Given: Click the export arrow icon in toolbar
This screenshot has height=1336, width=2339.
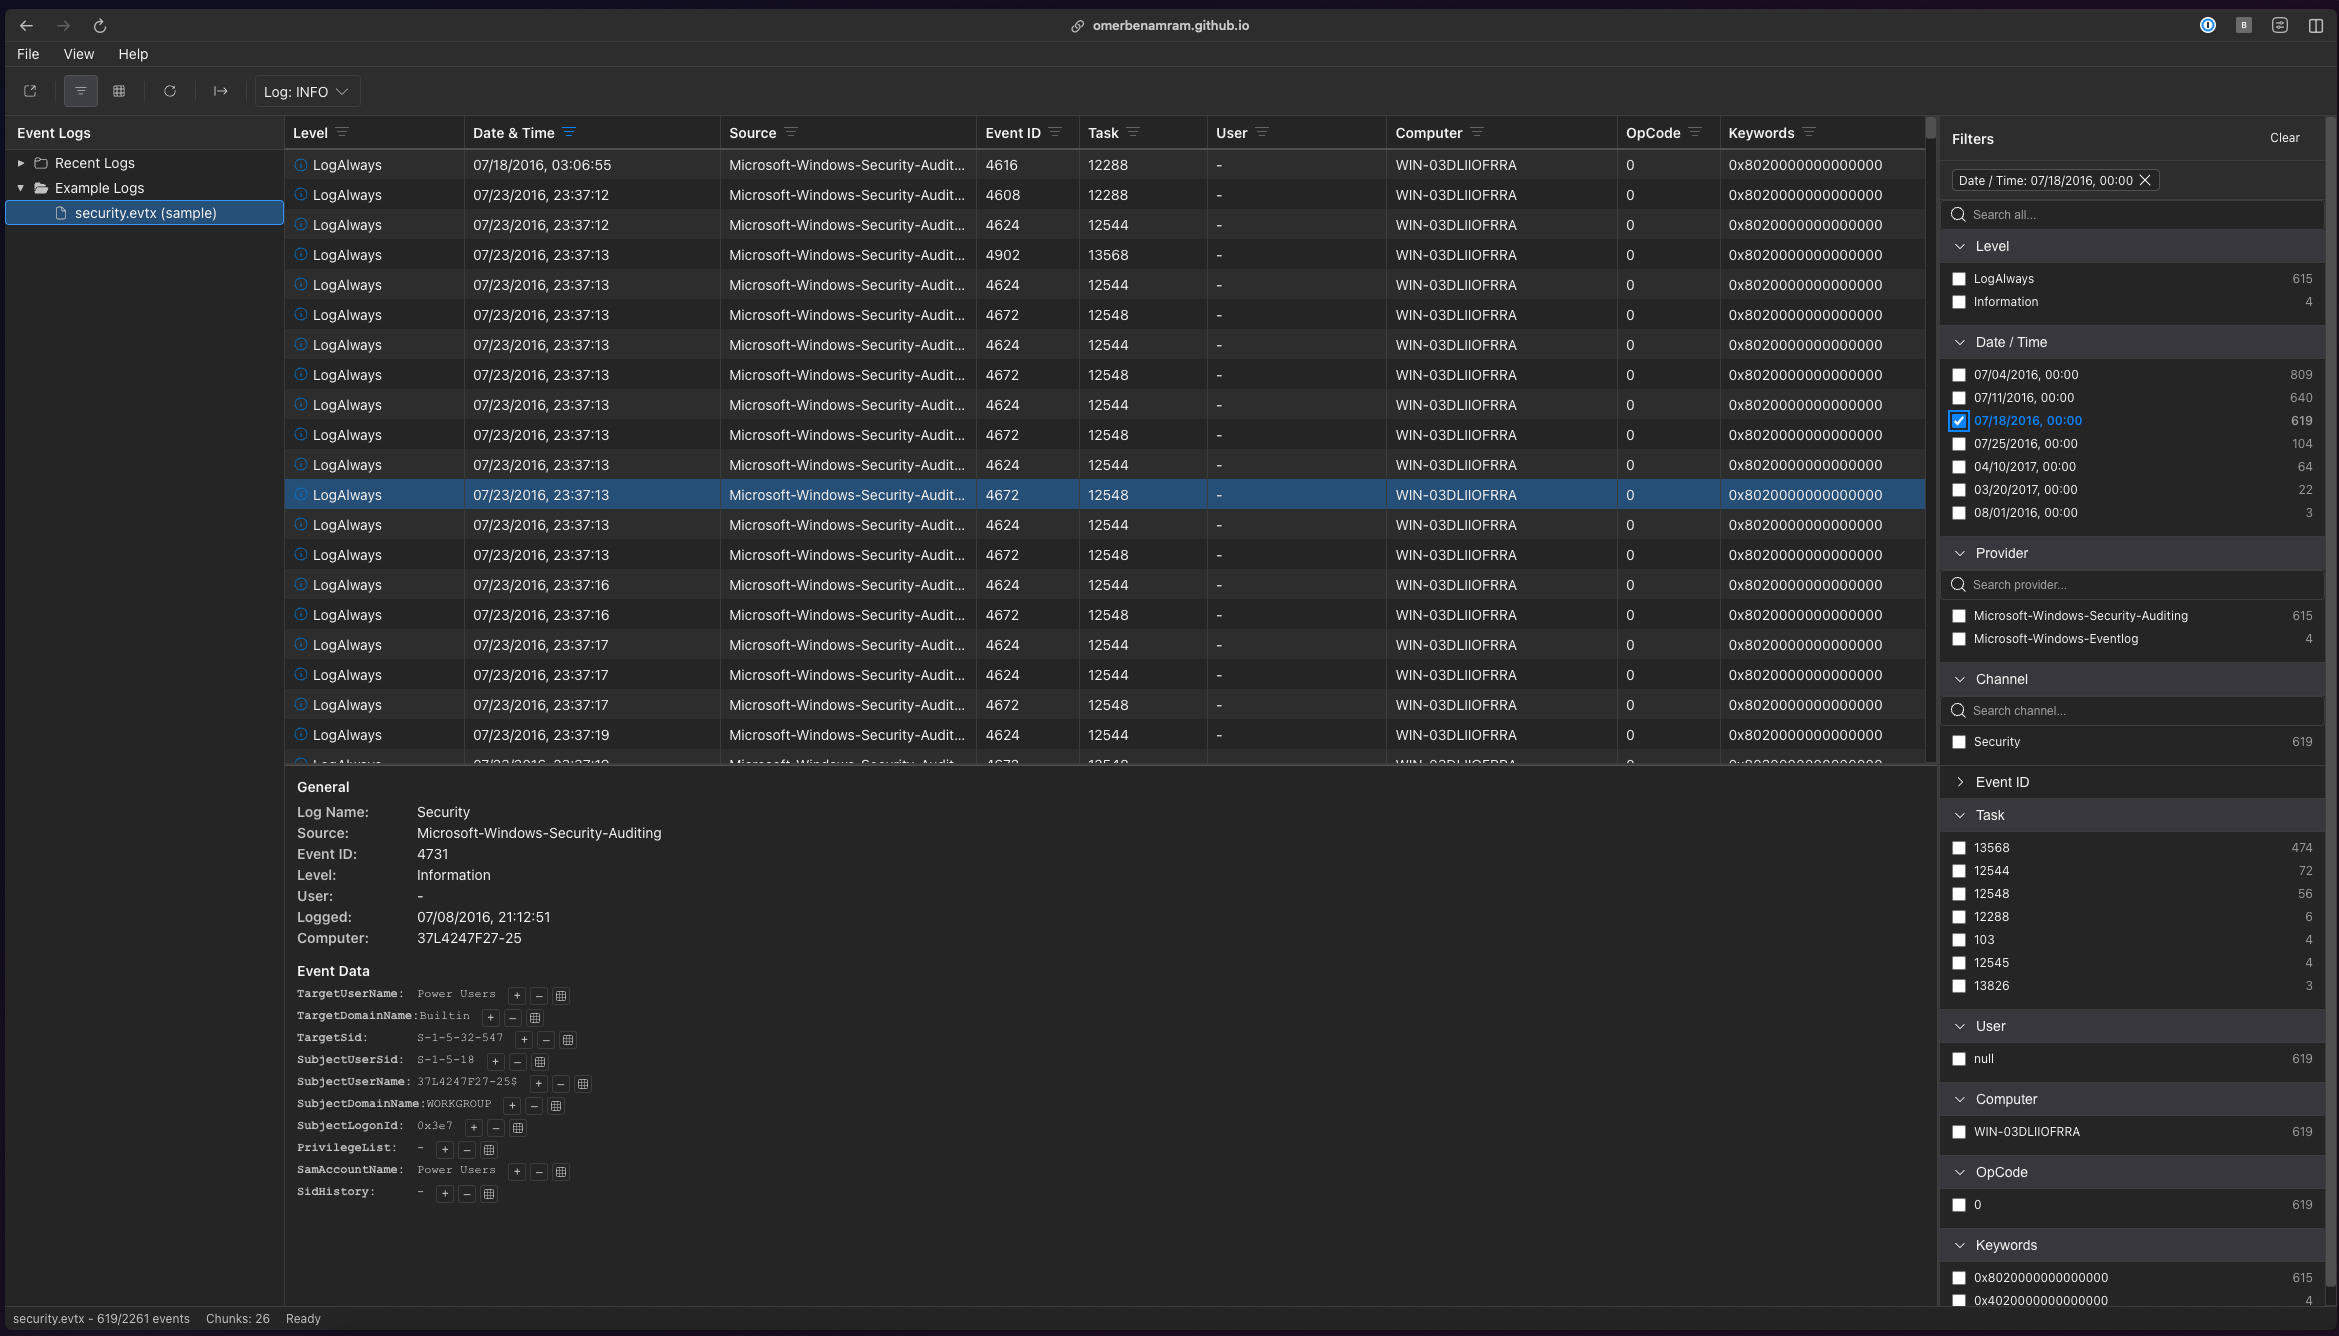Looking at the screenshot, I should coord(220,91).
